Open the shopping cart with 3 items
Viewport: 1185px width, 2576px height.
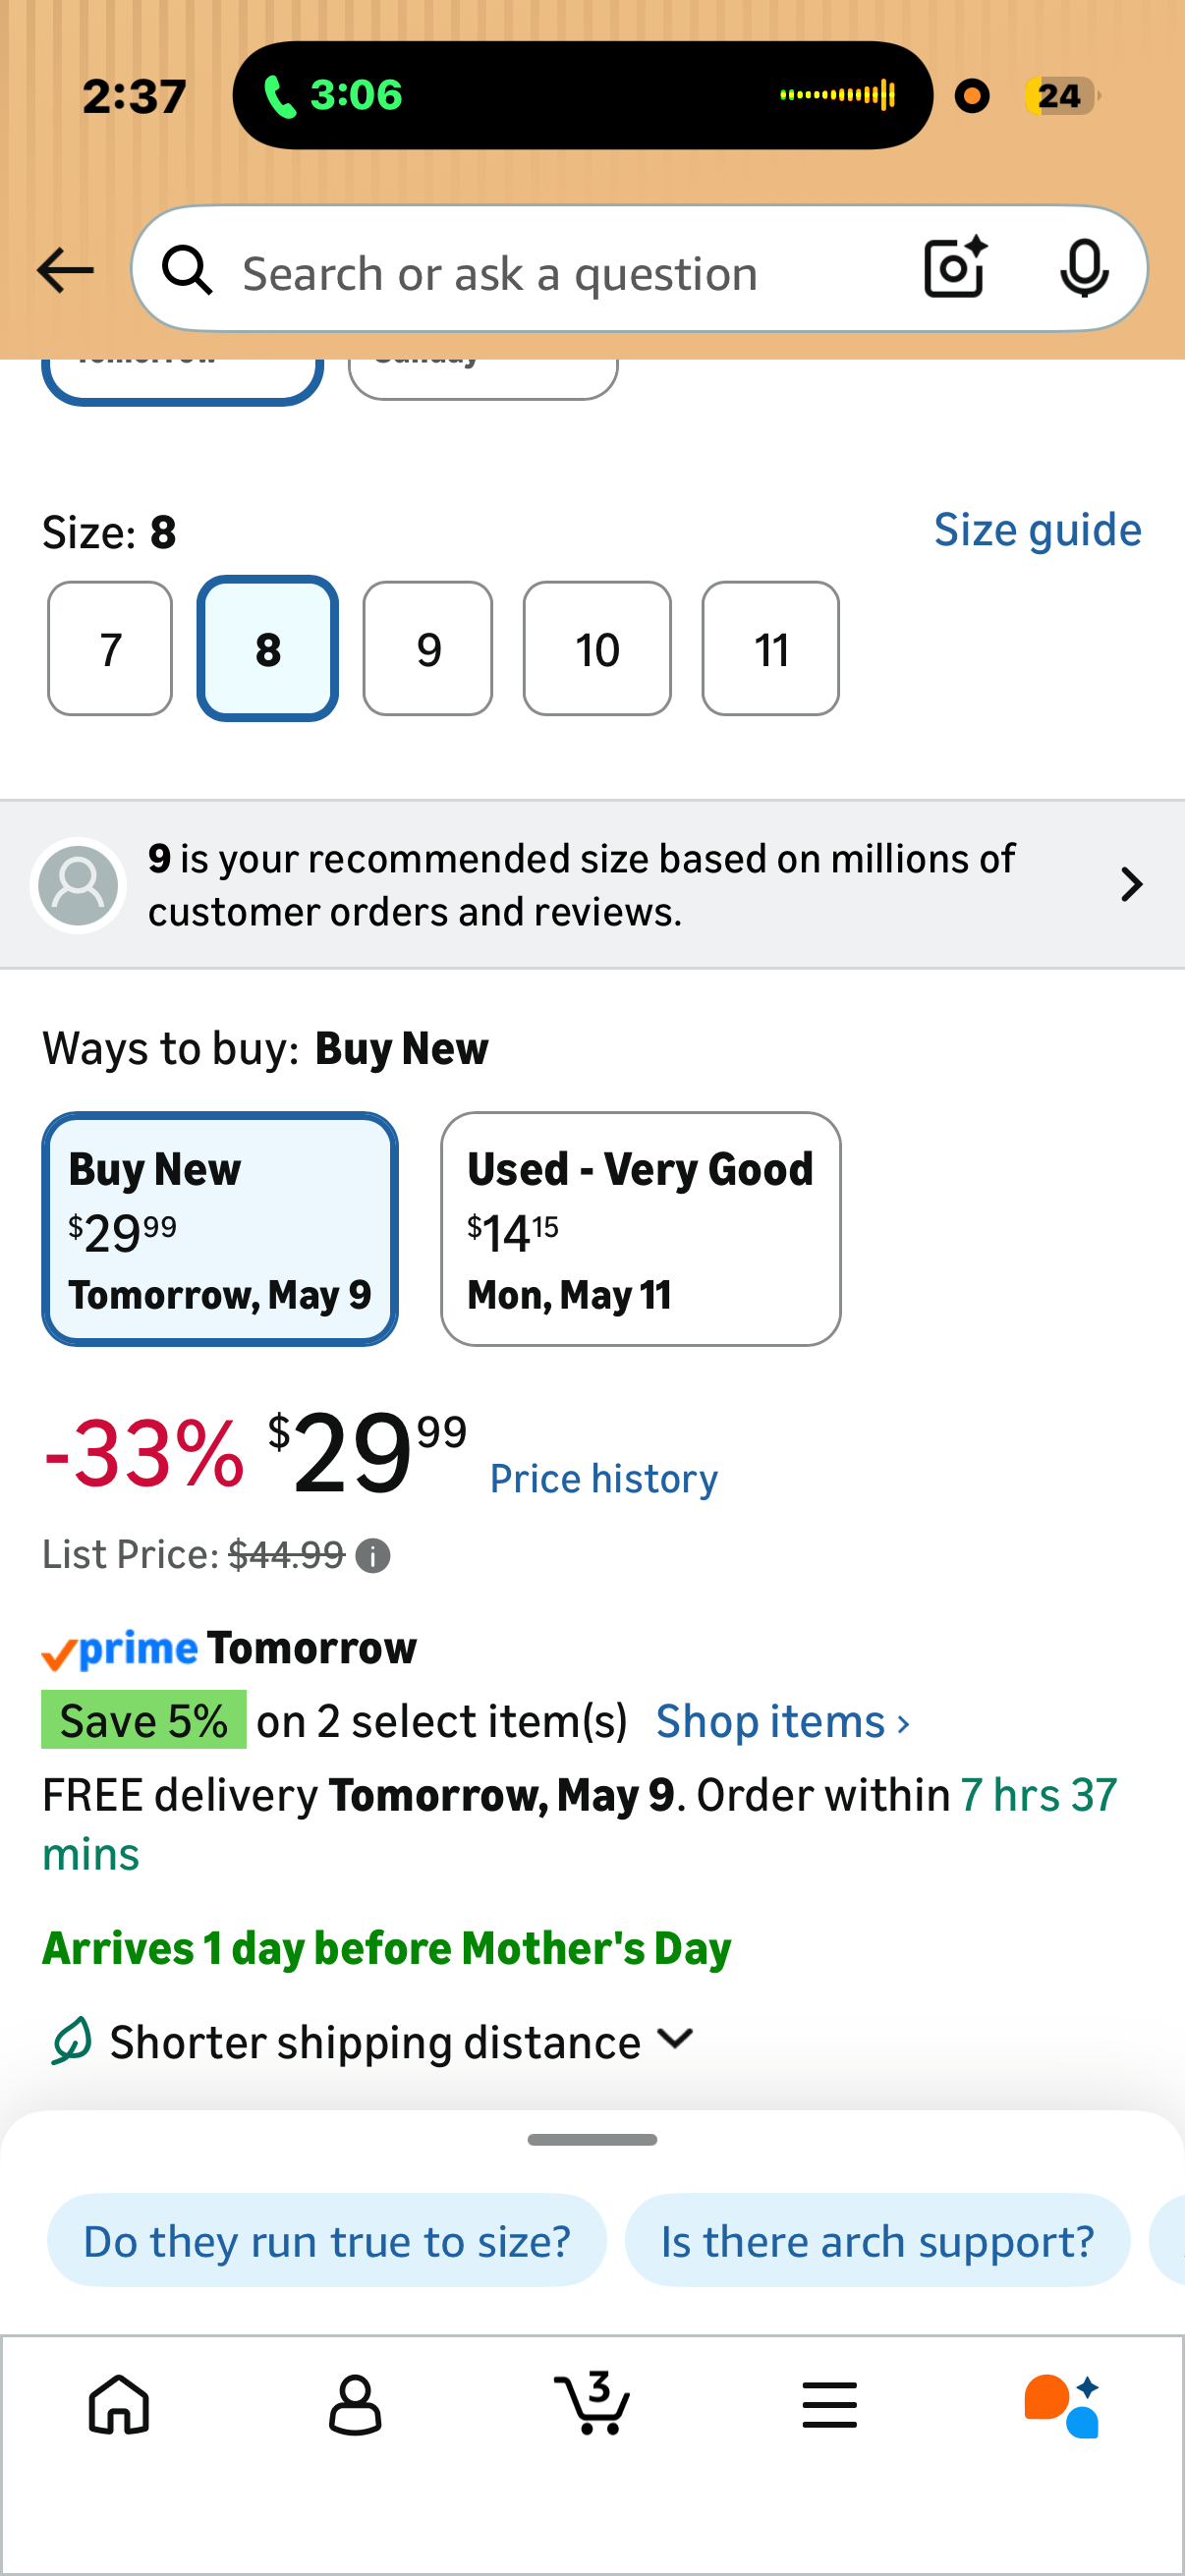(x=592, y=2402)
